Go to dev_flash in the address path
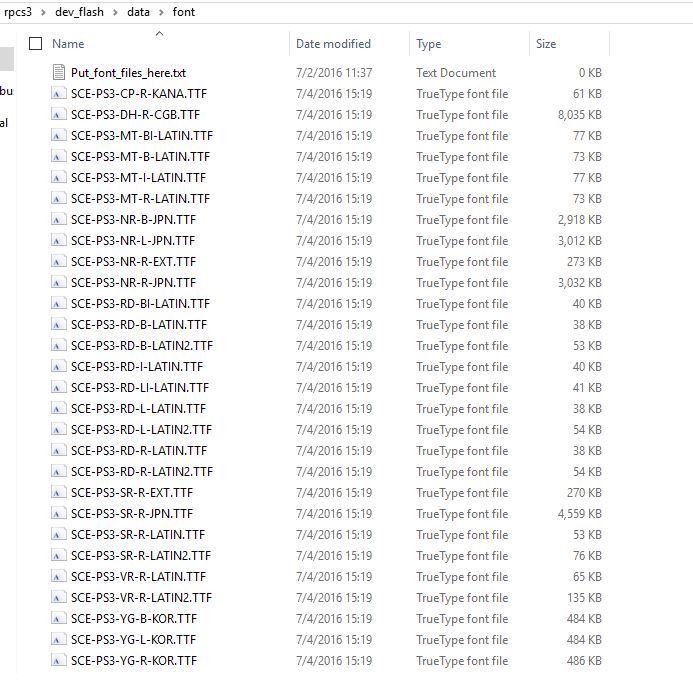The width and height of the screenshot is (693, 687). [x=79, y=12]
